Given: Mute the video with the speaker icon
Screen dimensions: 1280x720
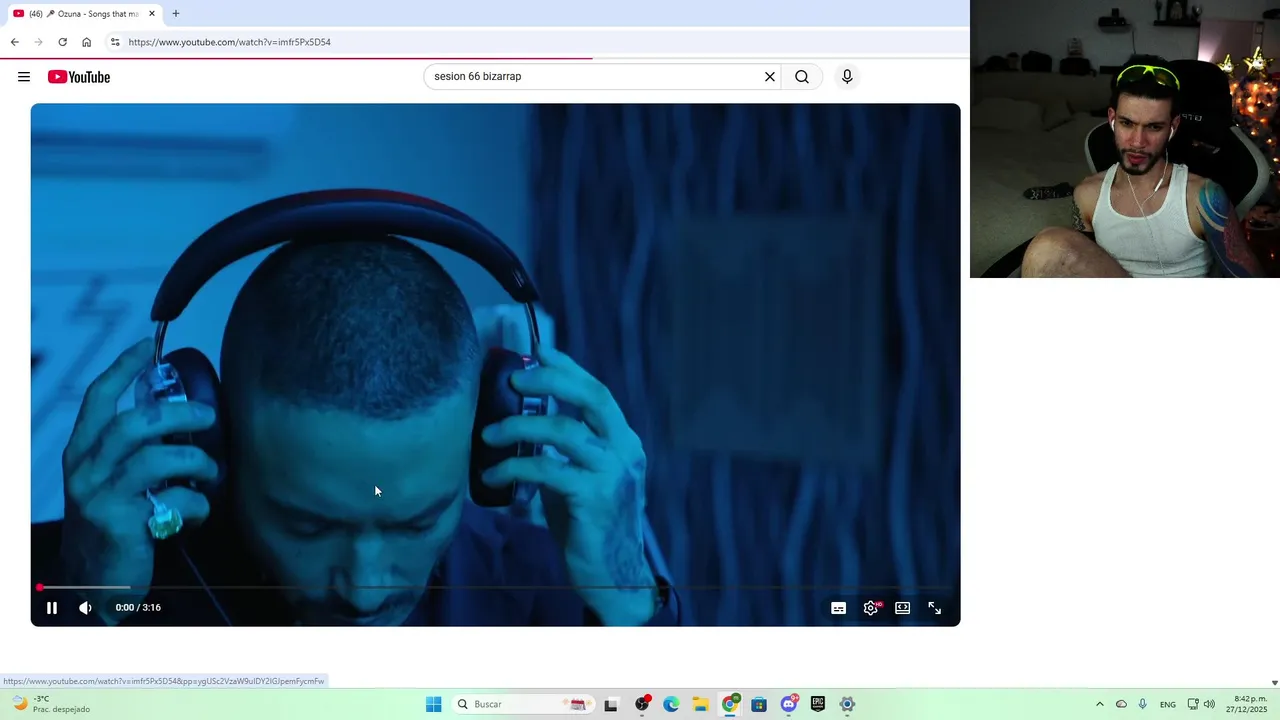Looking at the screenshot, I should click(85, 607).
